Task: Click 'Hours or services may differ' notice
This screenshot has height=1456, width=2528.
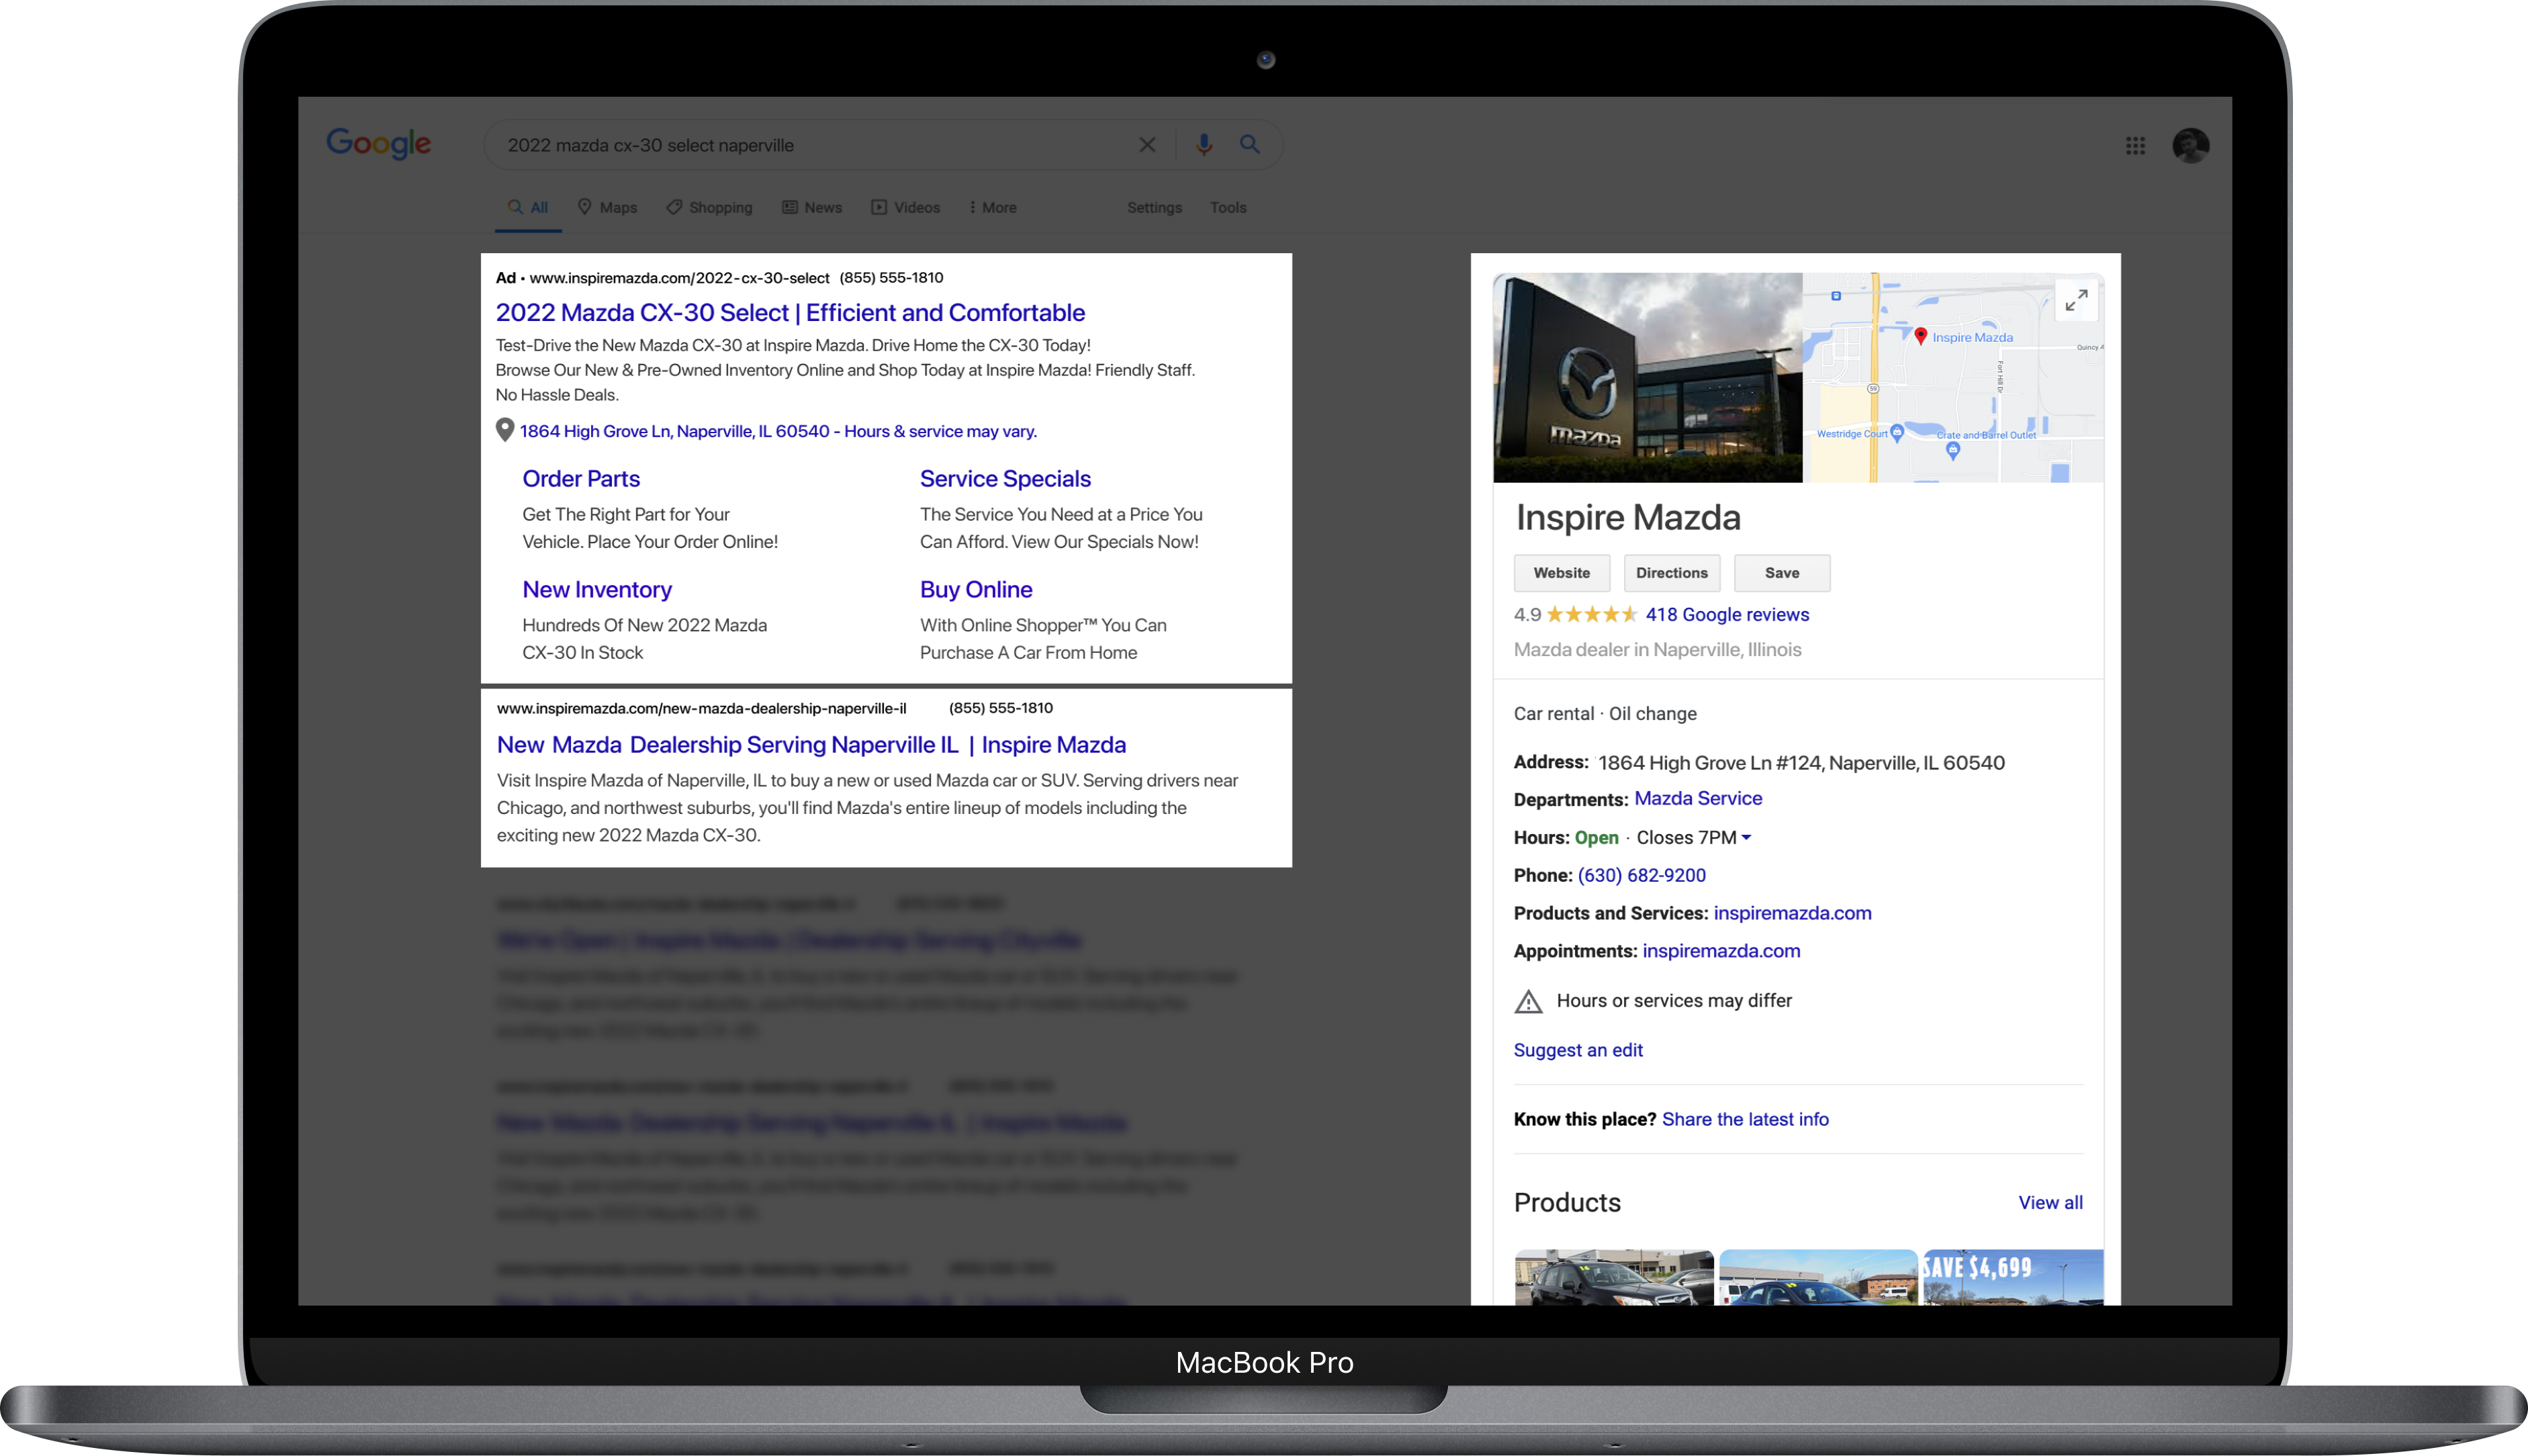Action: pos(1673,1000)
